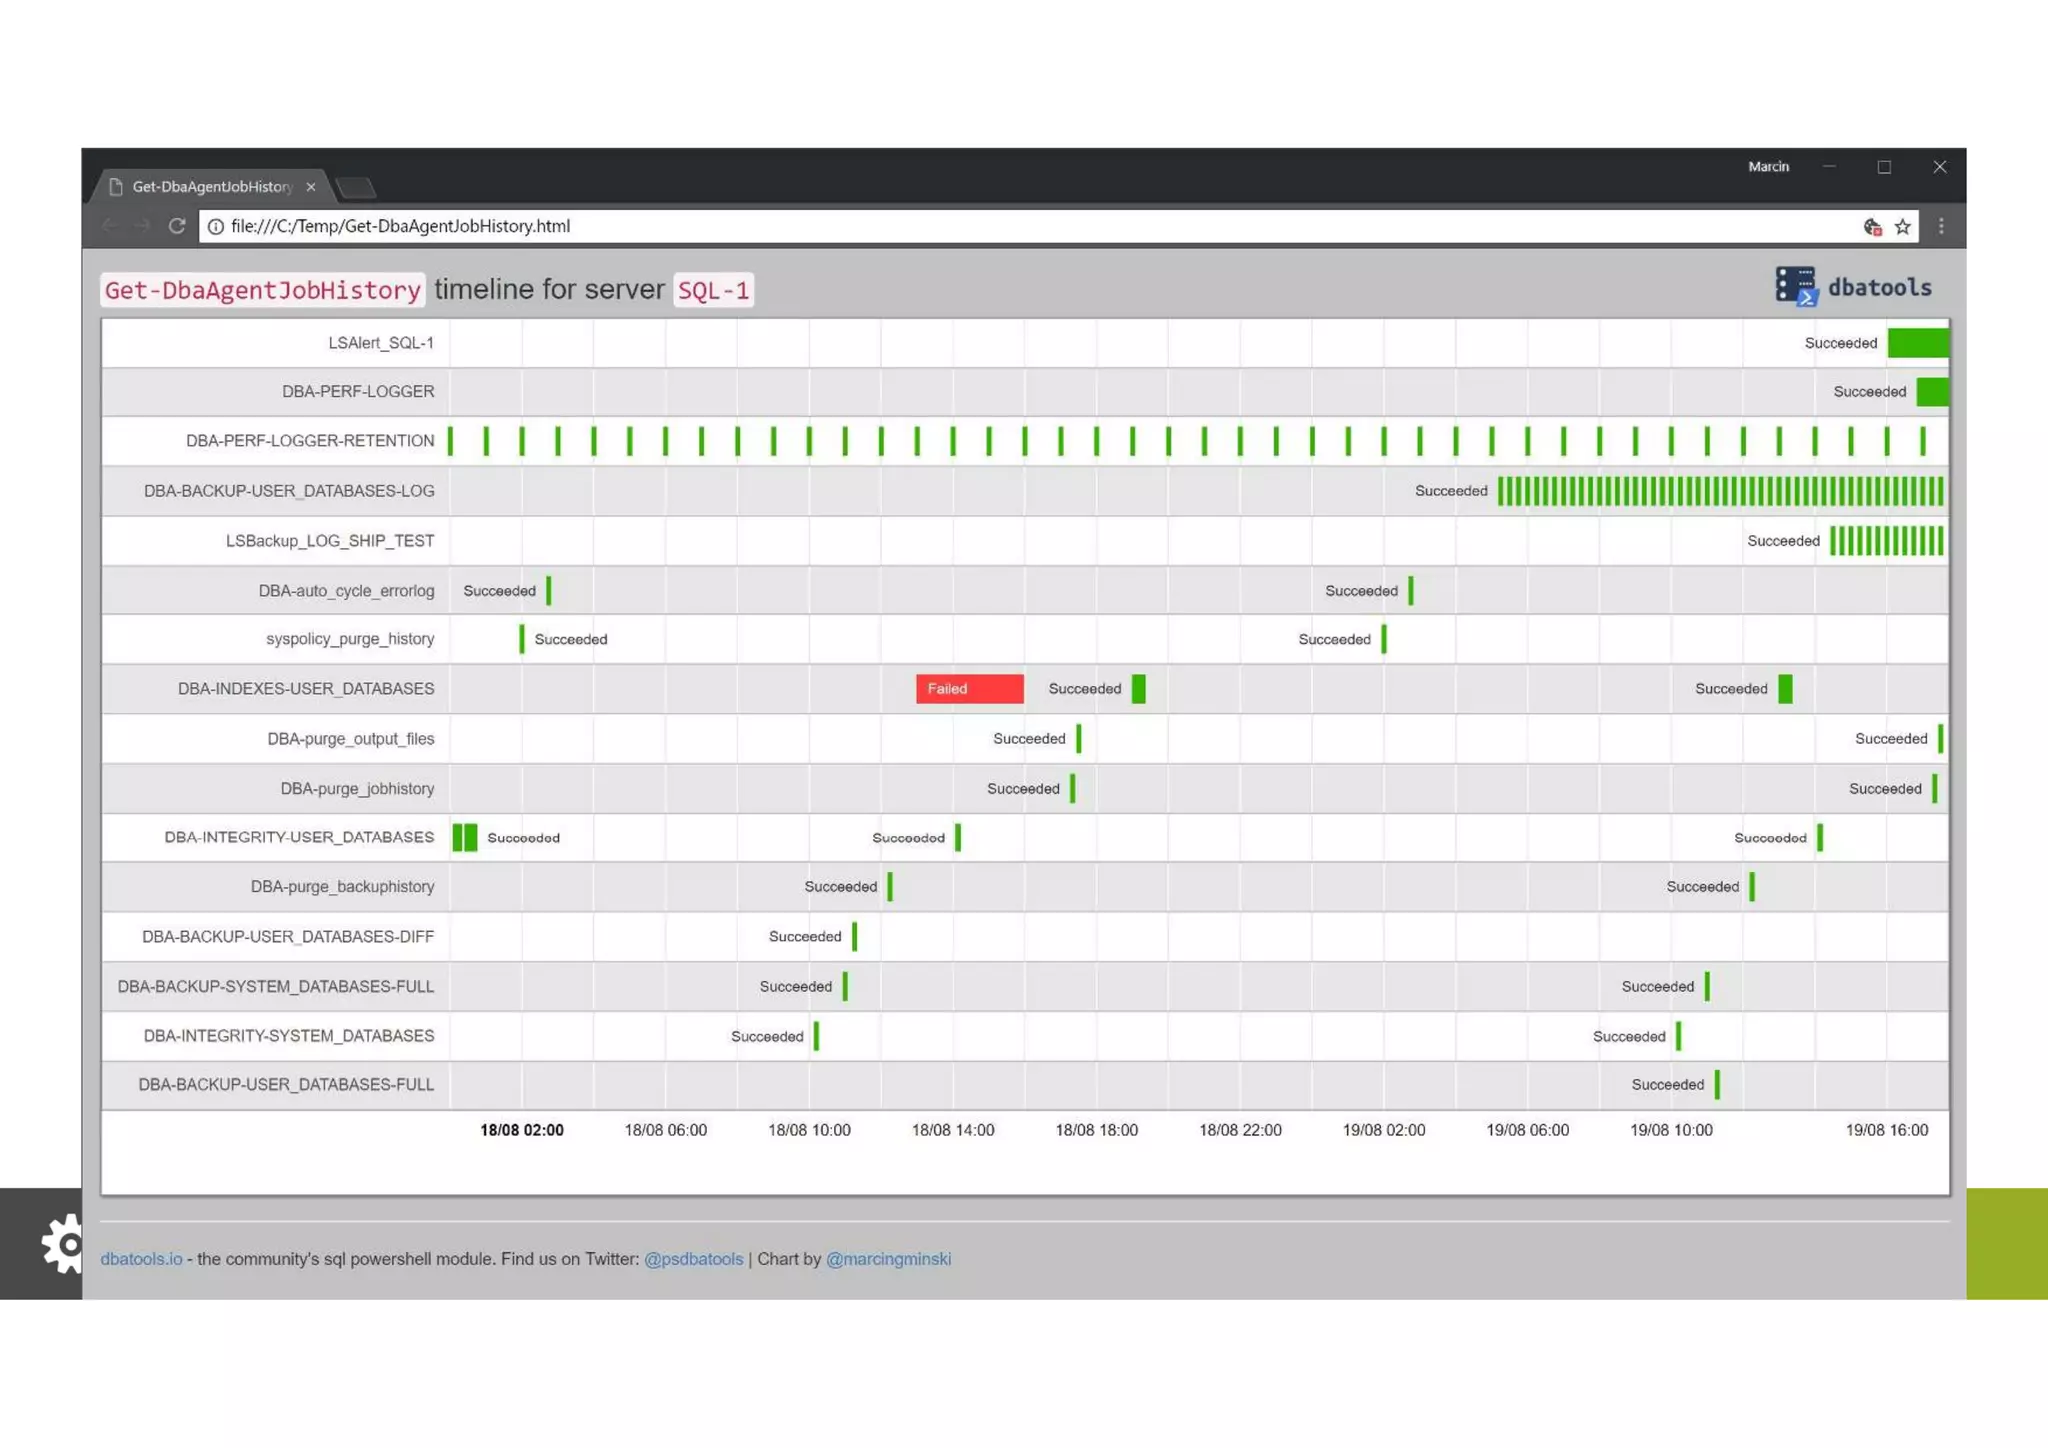
Task: Click the dbatools logo icon
Action: [1796, 286]
